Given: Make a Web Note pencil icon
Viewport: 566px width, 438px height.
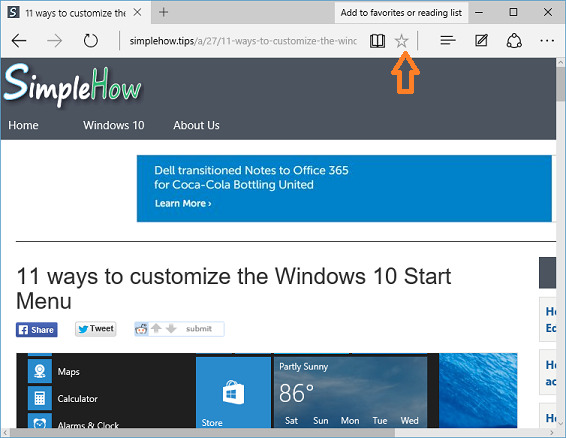Looking at the screenshot, I should coord(481,40).
